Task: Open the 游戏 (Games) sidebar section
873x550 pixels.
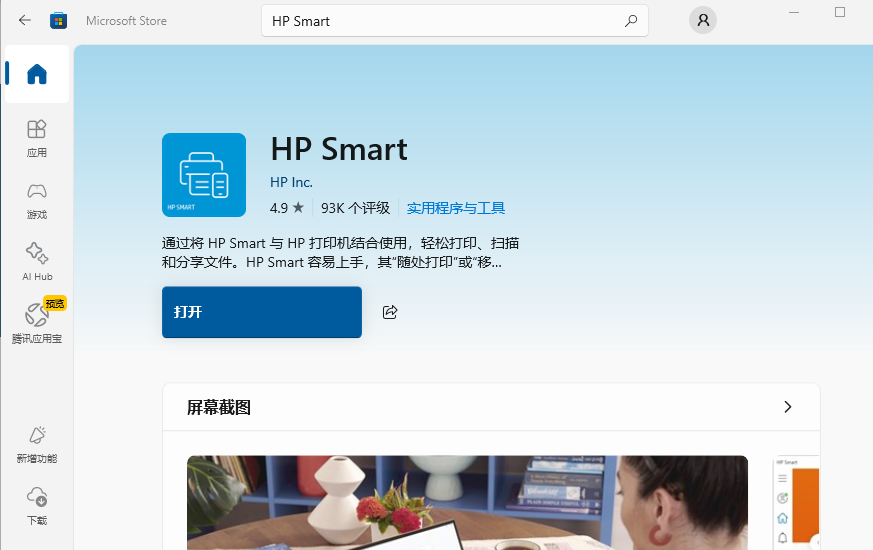Action: click(37, 200)
